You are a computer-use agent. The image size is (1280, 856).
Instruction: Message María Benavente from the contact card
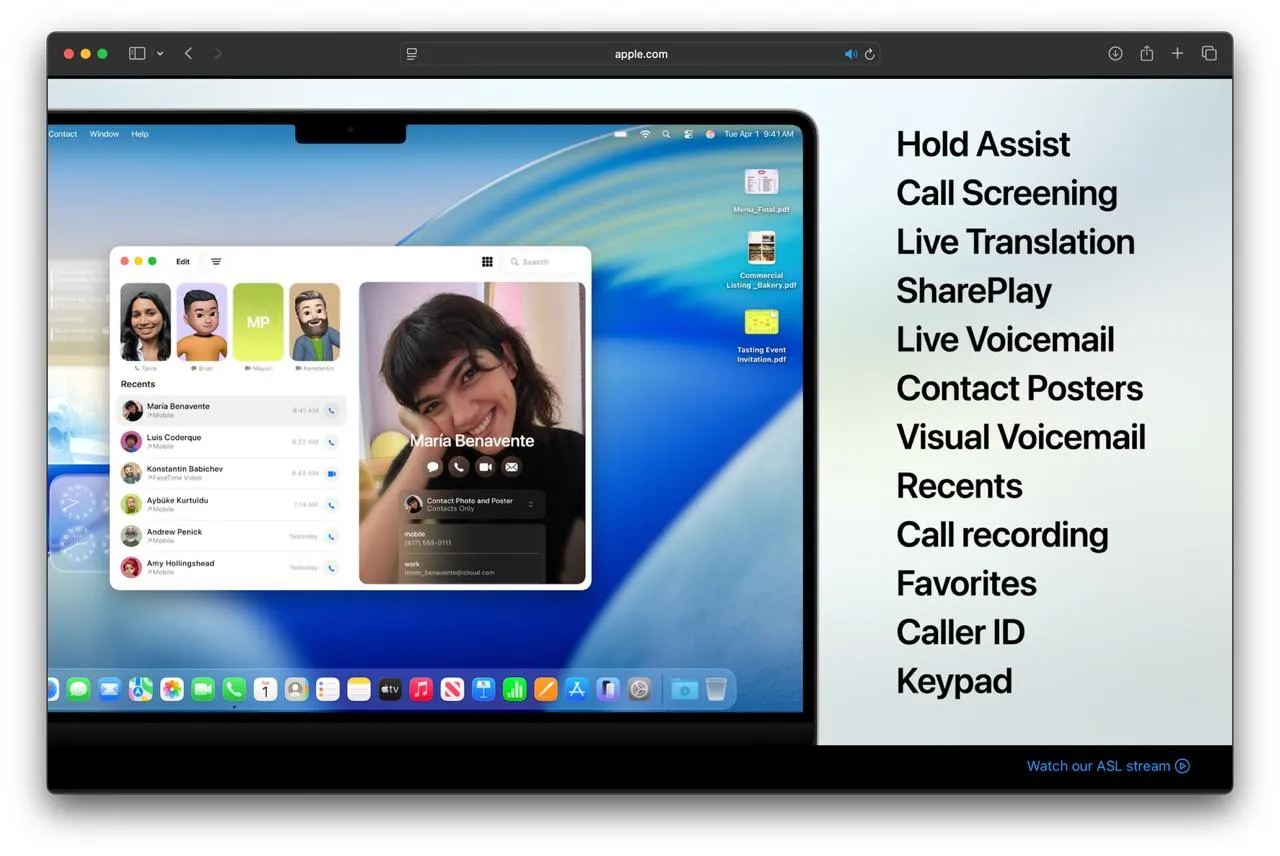coord(433,466)
